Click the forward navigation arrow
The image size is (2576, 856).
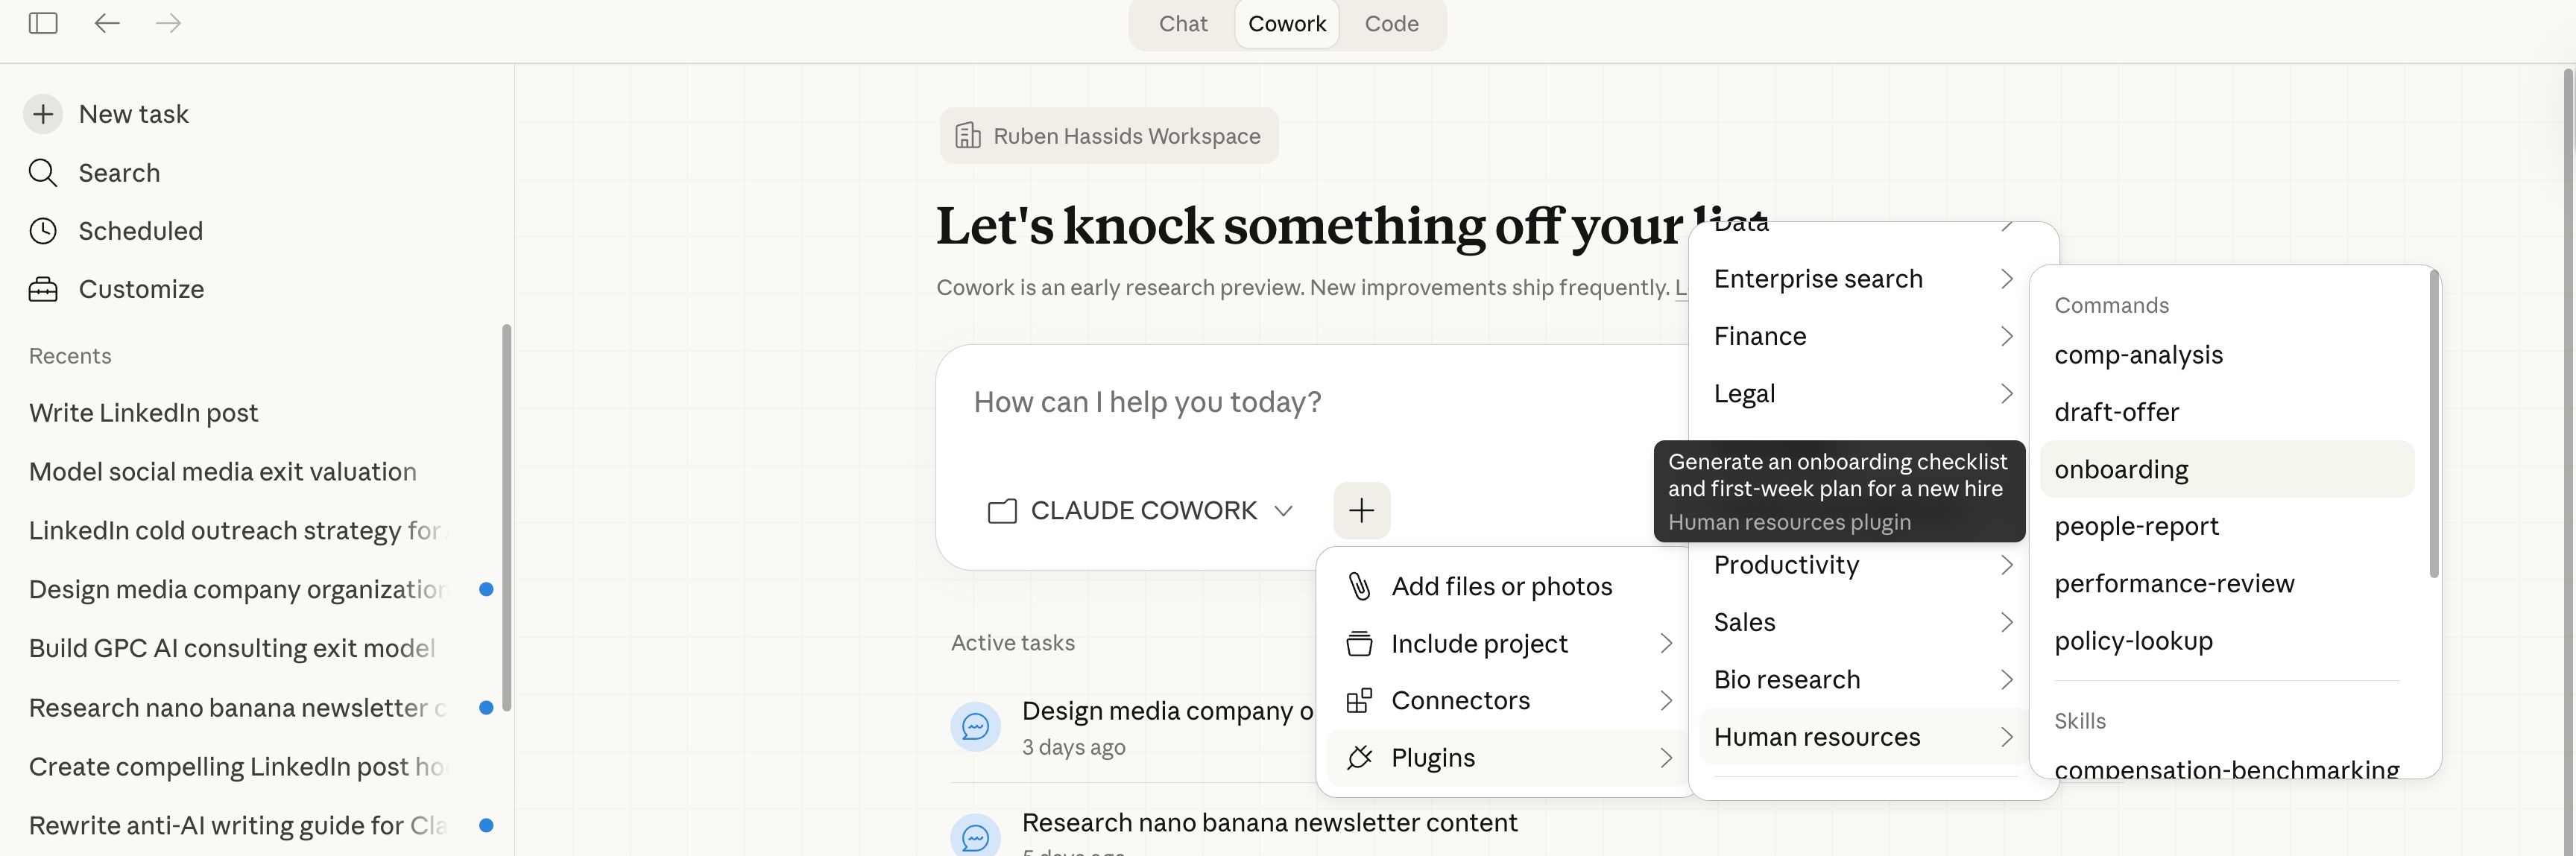168,22
